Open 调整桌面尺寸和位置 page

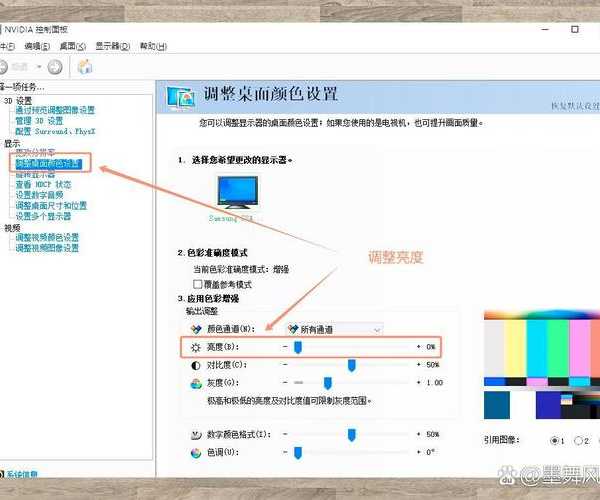point(51,205)
